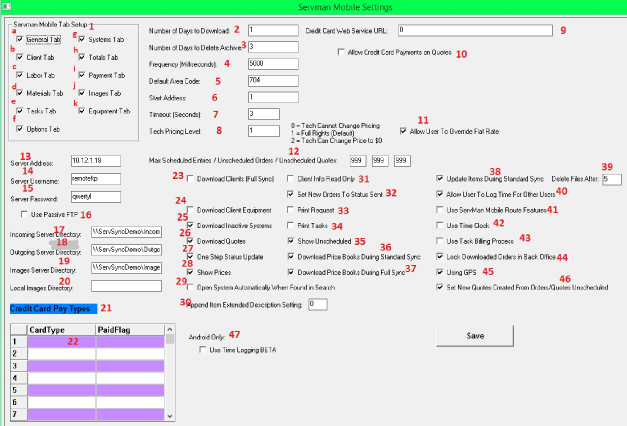This screenshot has height=426, width=627.
Task: Click the Credit Card Web Service URL field
Action: 475,30
